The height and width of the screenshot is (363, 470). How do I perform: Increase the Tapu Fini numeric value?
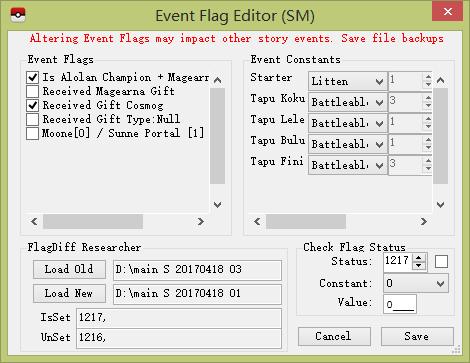[x=428, y=161]
